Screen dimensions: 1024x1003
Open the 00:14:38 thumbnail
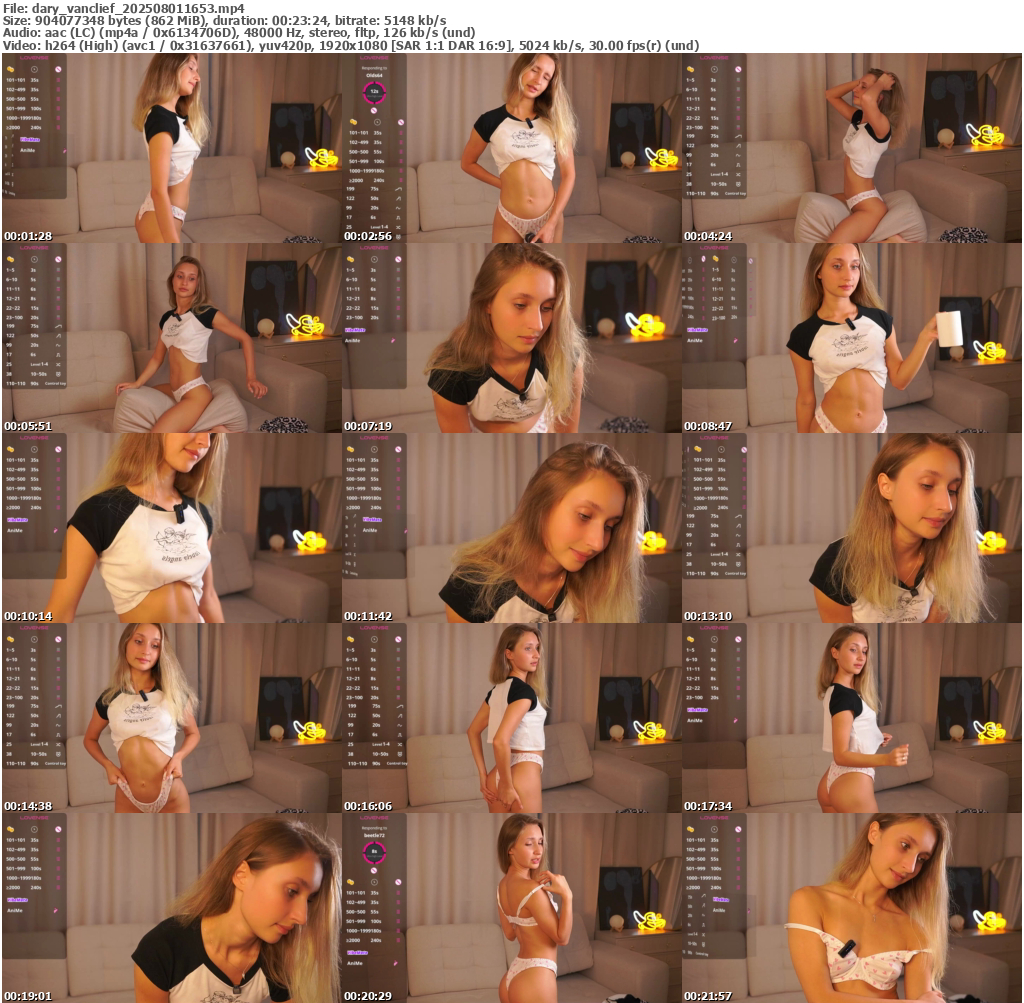pos(171,718)
